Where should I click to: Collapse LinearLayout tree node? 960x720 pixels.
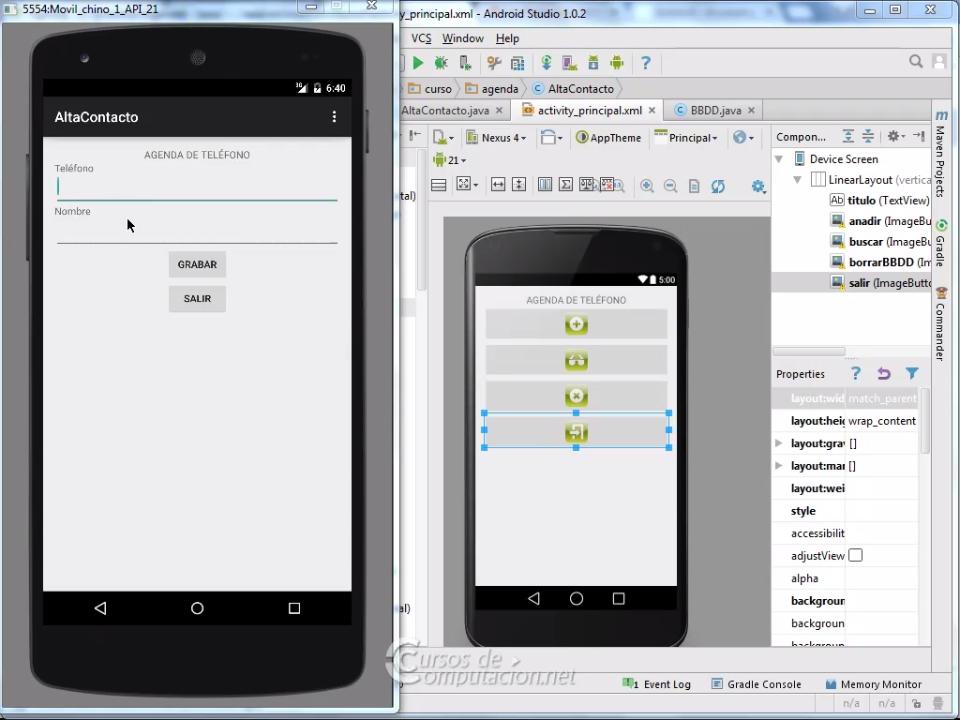[x=798, y=180]
